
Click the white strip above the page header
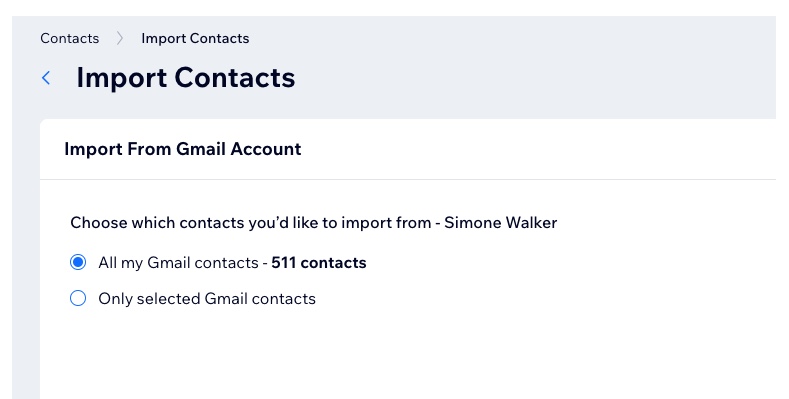coord(394,8)
